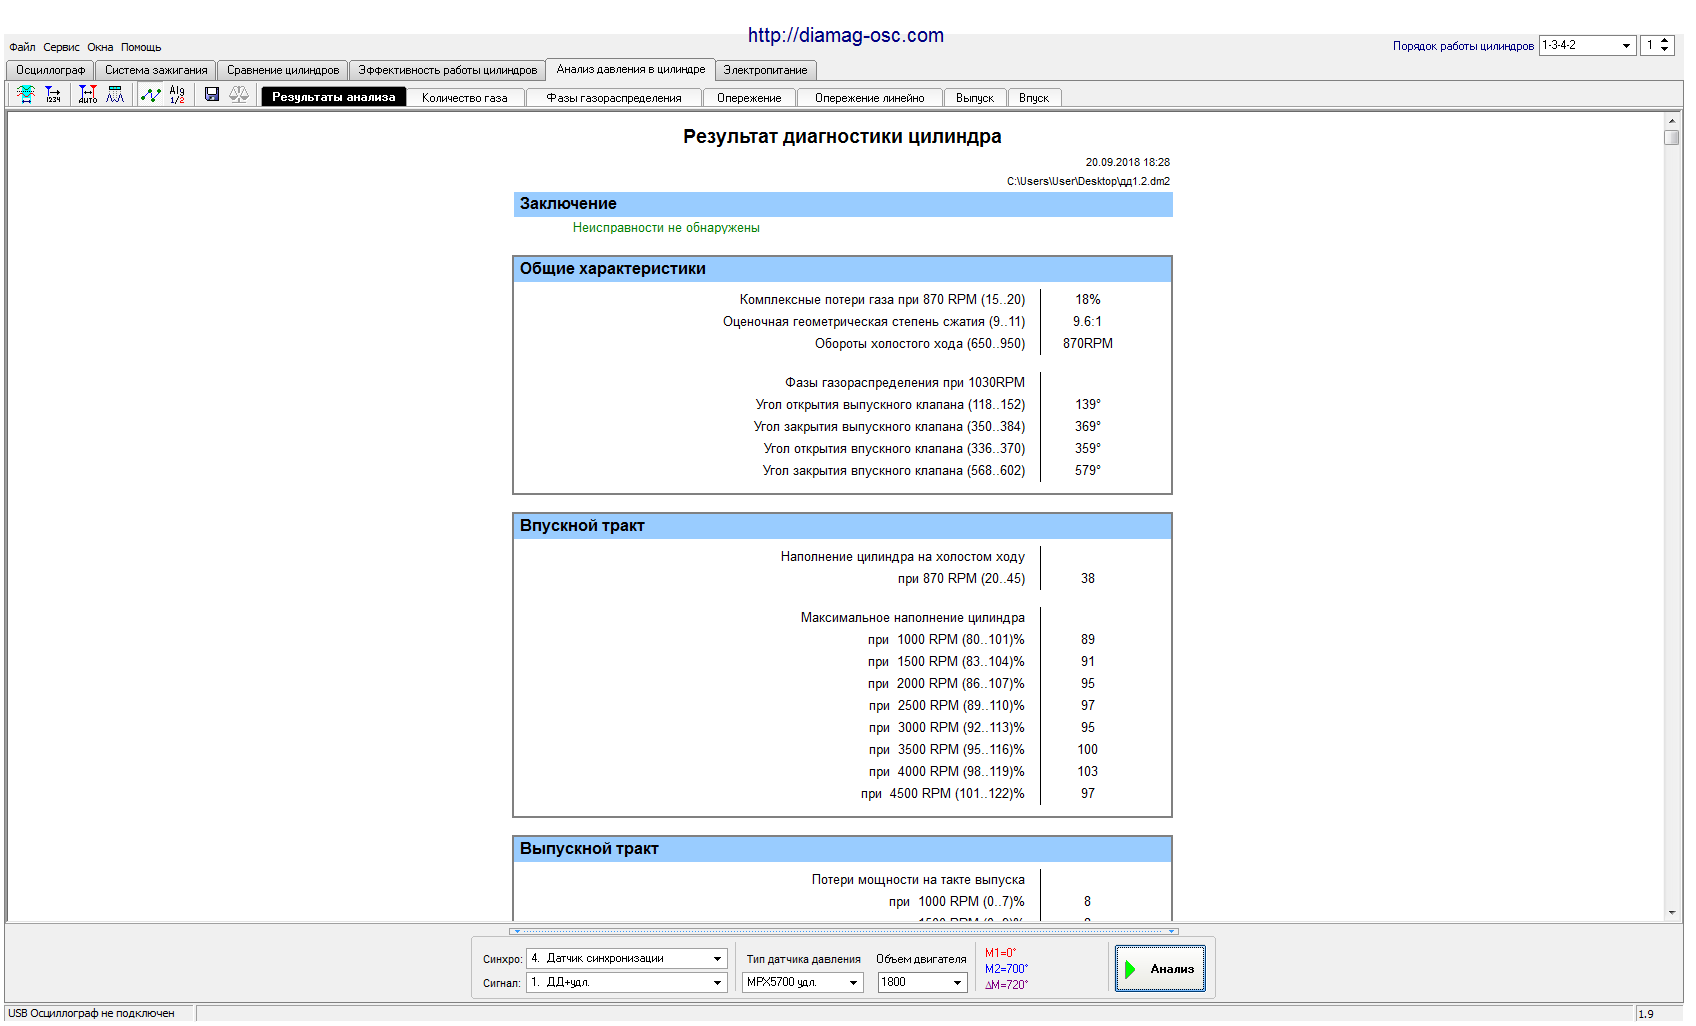The height and width of the screenshot is (1026, 1696).
Task: Increase the cylinder number spinner
Action: 1664,41
